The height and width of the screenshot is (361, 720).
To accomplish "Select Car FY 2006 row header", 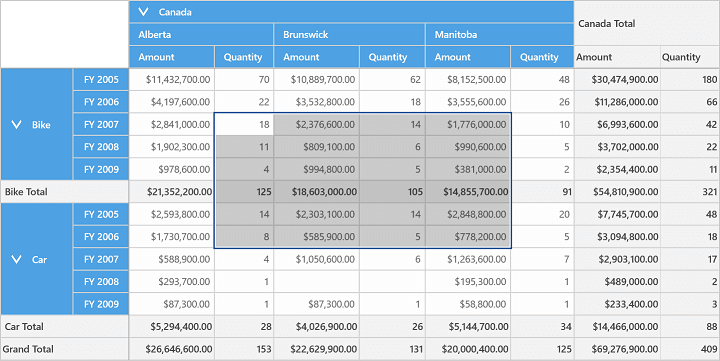I will [x=101, y=237].
